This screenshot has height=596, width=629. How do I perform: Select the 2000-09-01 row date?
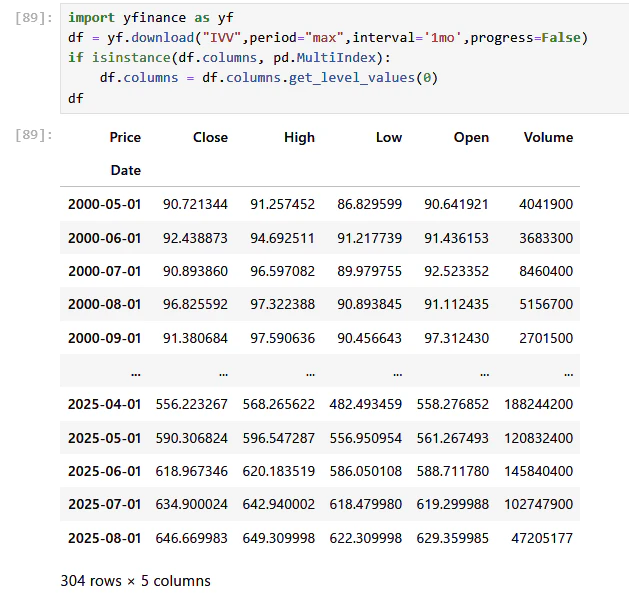coord(104,338)
